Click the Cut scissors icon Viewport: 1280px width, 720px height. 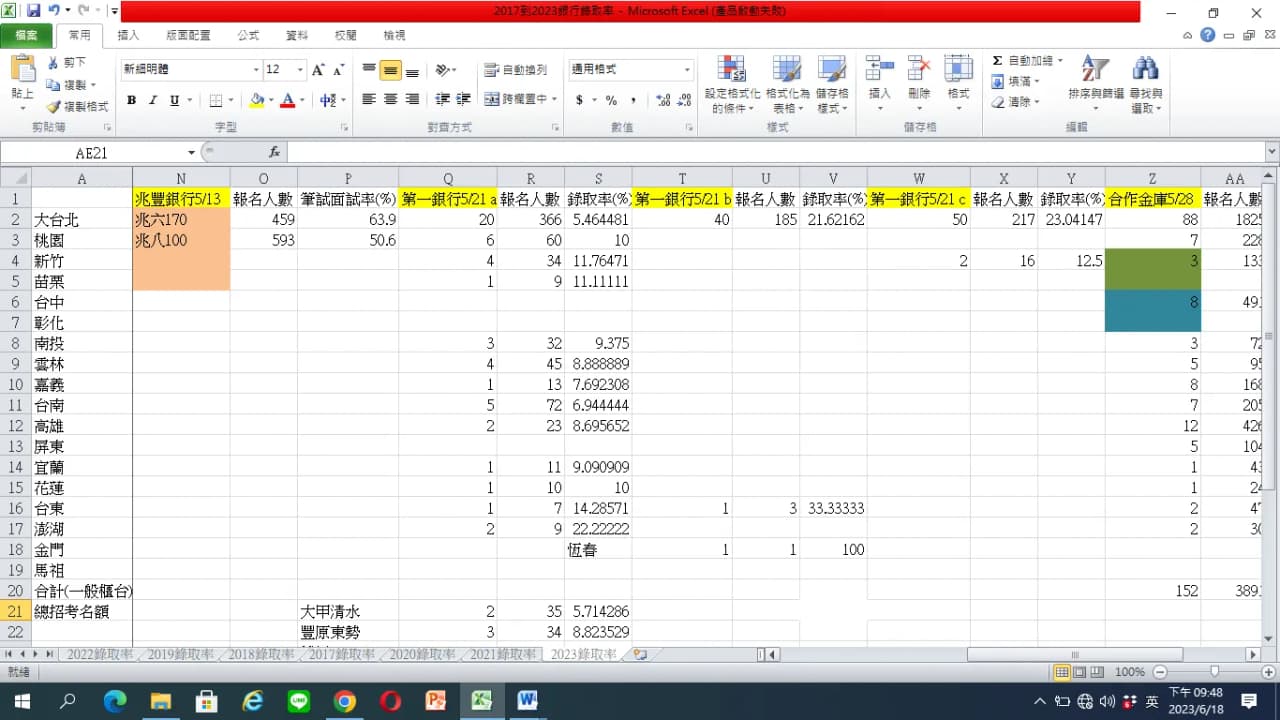(x=53, y=63)
